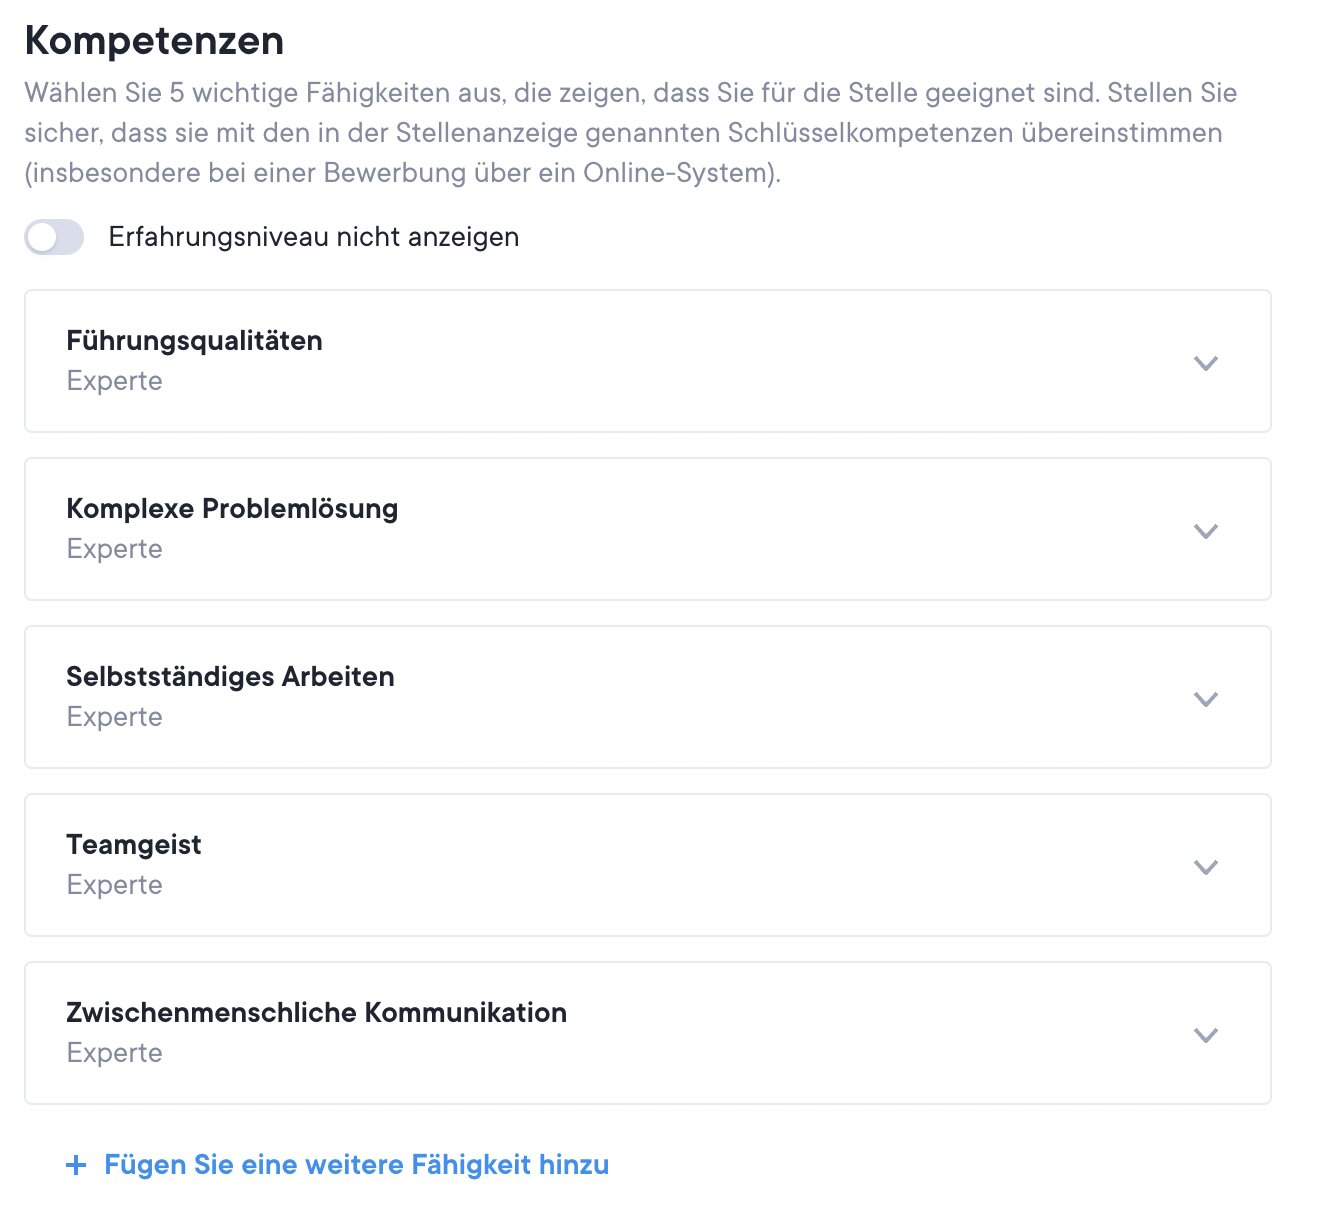Click the plus icon to add skill
Image resolution: width=1330 pixels, height=1210 pixels.
(76, 1165)
